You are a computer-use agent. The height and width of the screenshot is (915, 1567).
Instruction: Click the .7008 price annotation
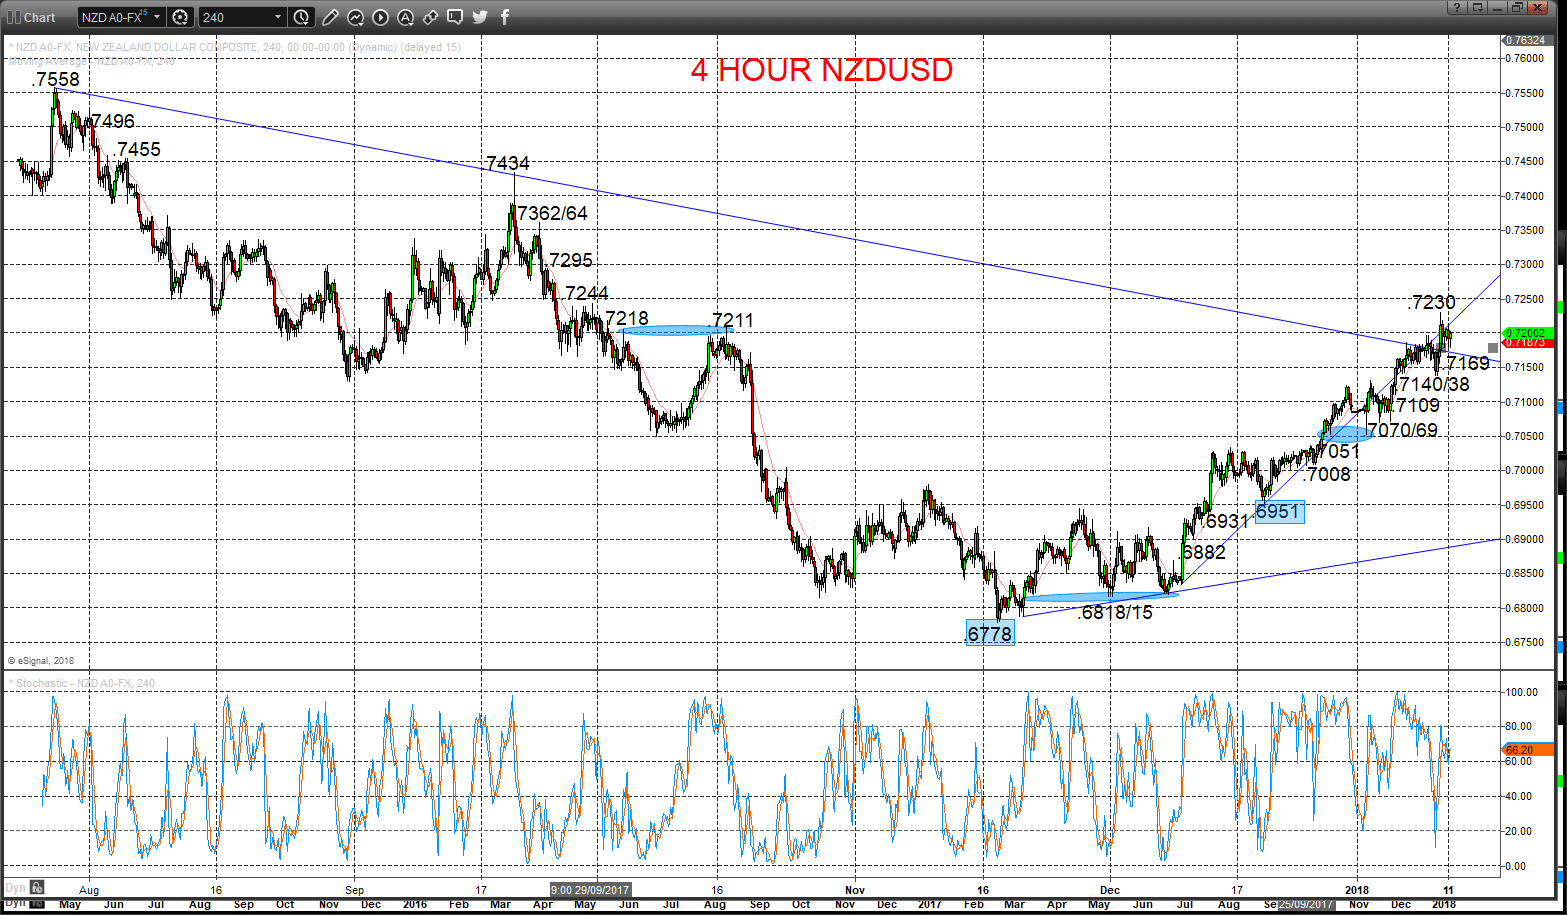pos(1326,474)
